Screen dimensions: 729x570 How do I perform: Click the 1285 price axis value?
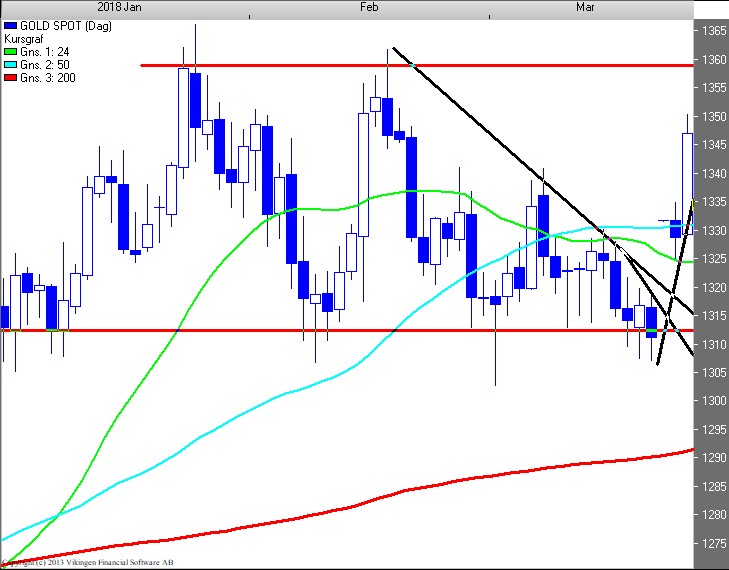point(714,487)
